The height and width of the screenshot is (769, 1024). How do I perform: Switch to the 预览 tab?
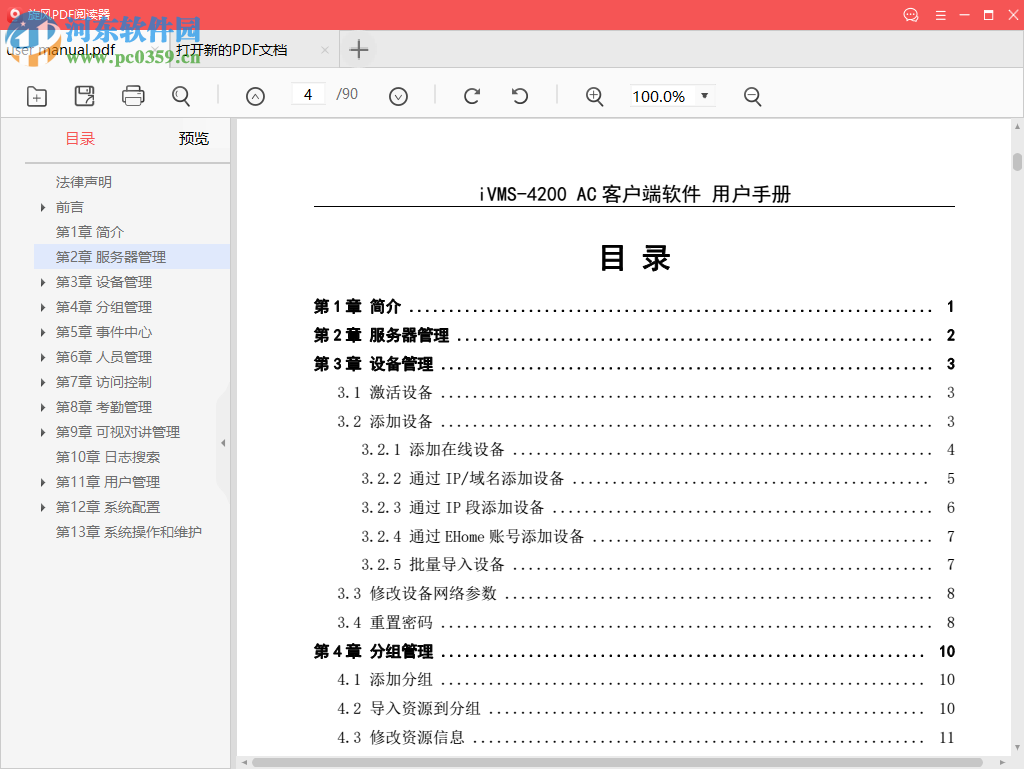[x=193, y=138]
